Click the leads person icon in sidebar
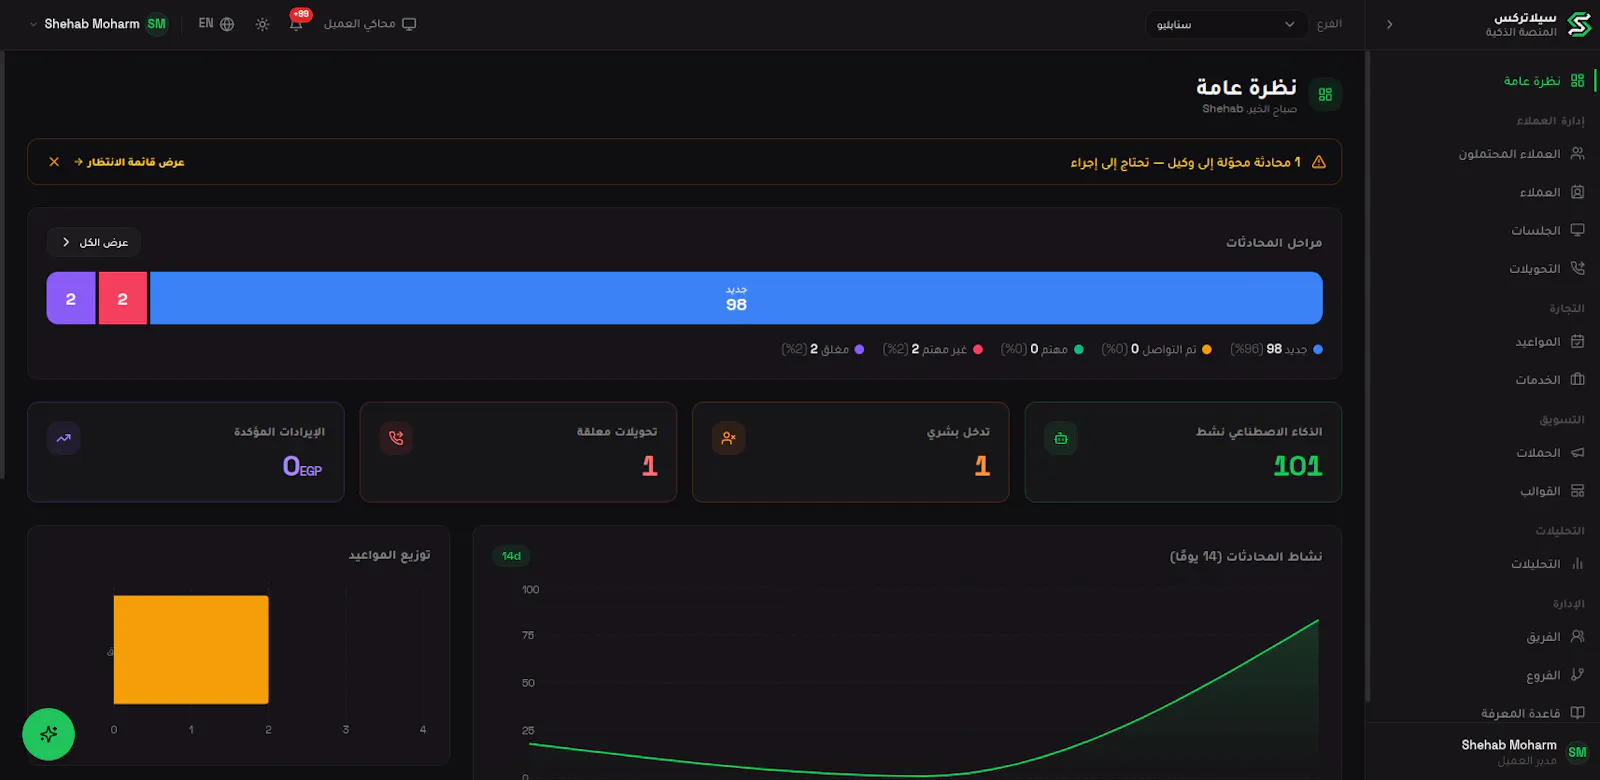1600x780 pixels. [1577, 154]
